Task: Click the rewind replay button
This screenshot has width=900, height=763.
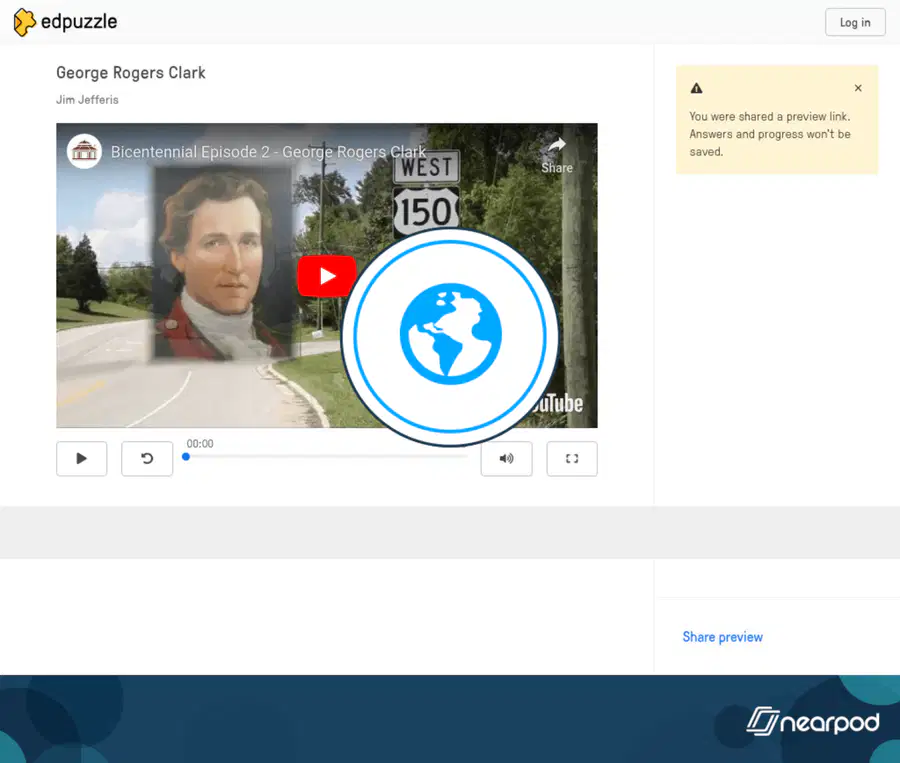Action: pos(147,458)
